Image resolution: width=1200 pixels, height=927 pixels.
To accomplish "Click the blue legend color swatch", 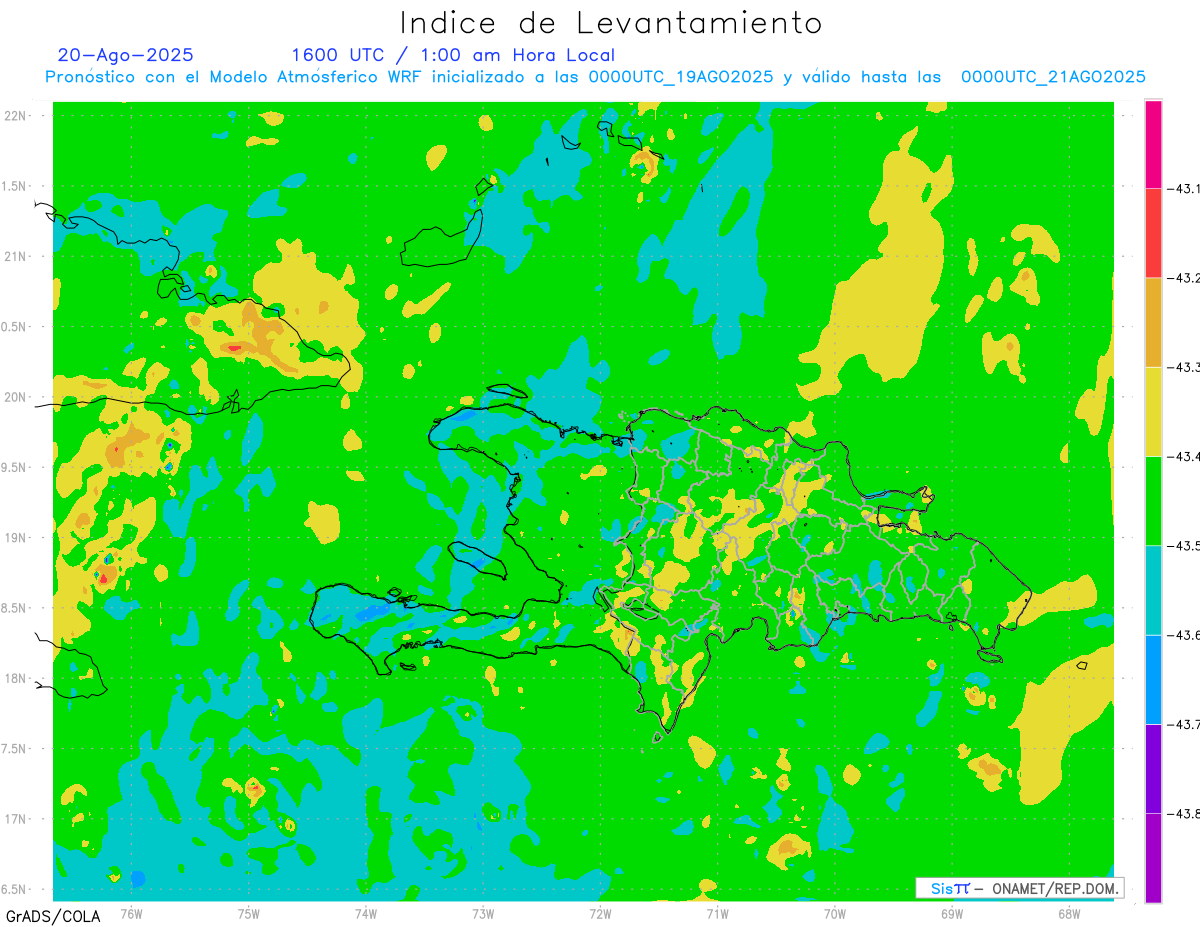I will click(x=1153, y=679).
